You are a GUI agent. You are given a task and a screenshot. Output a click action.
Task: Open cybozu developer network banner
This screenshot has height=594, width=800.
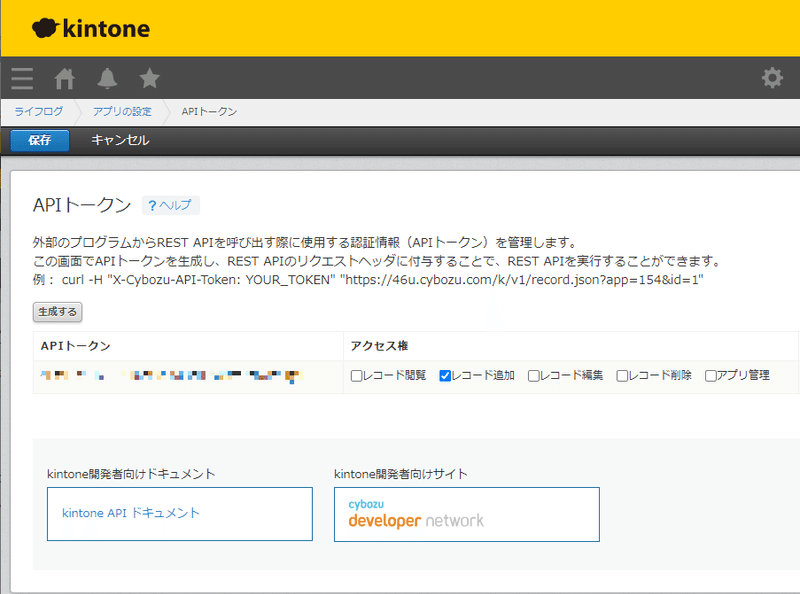pyautogui.click(x=467, y=514)
